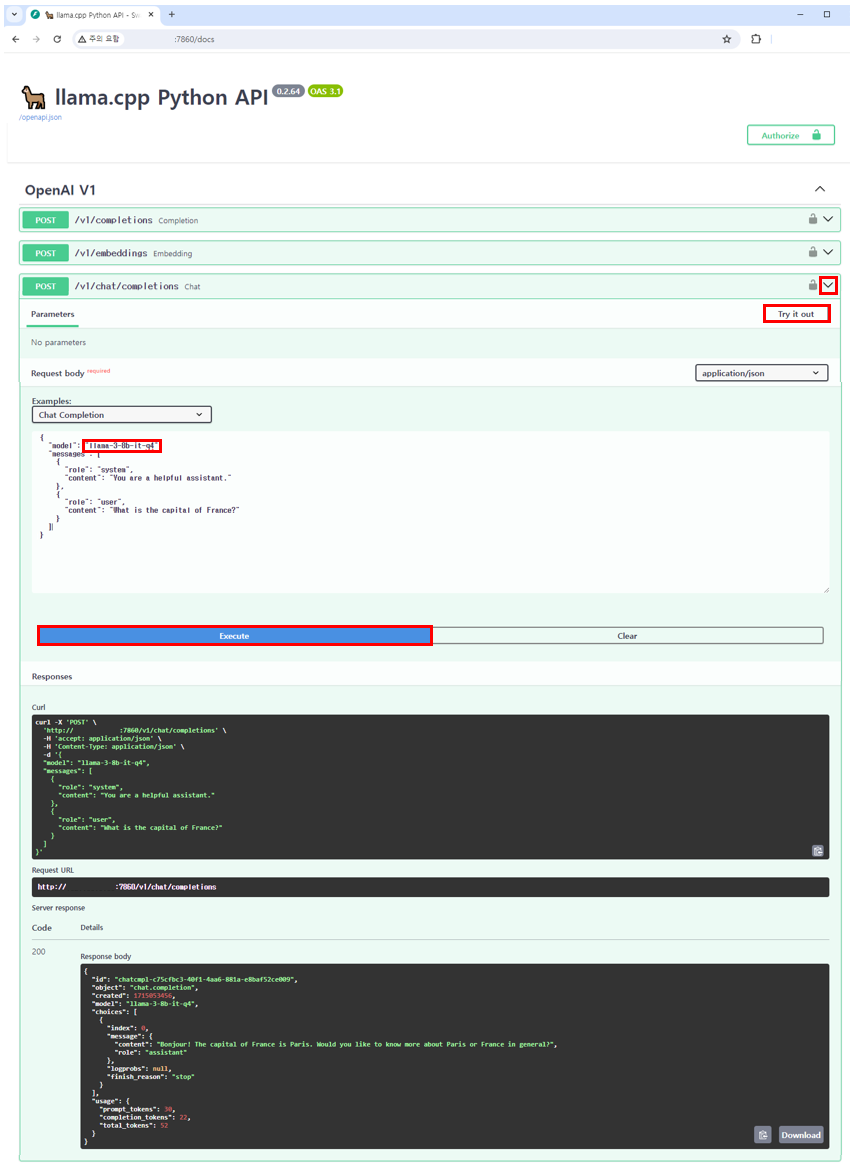This screenshot has width=850, height=1167.
Task: Click the POST badge of /v1/embeddings
Action: pyautogui.click(x=45, y=253)
